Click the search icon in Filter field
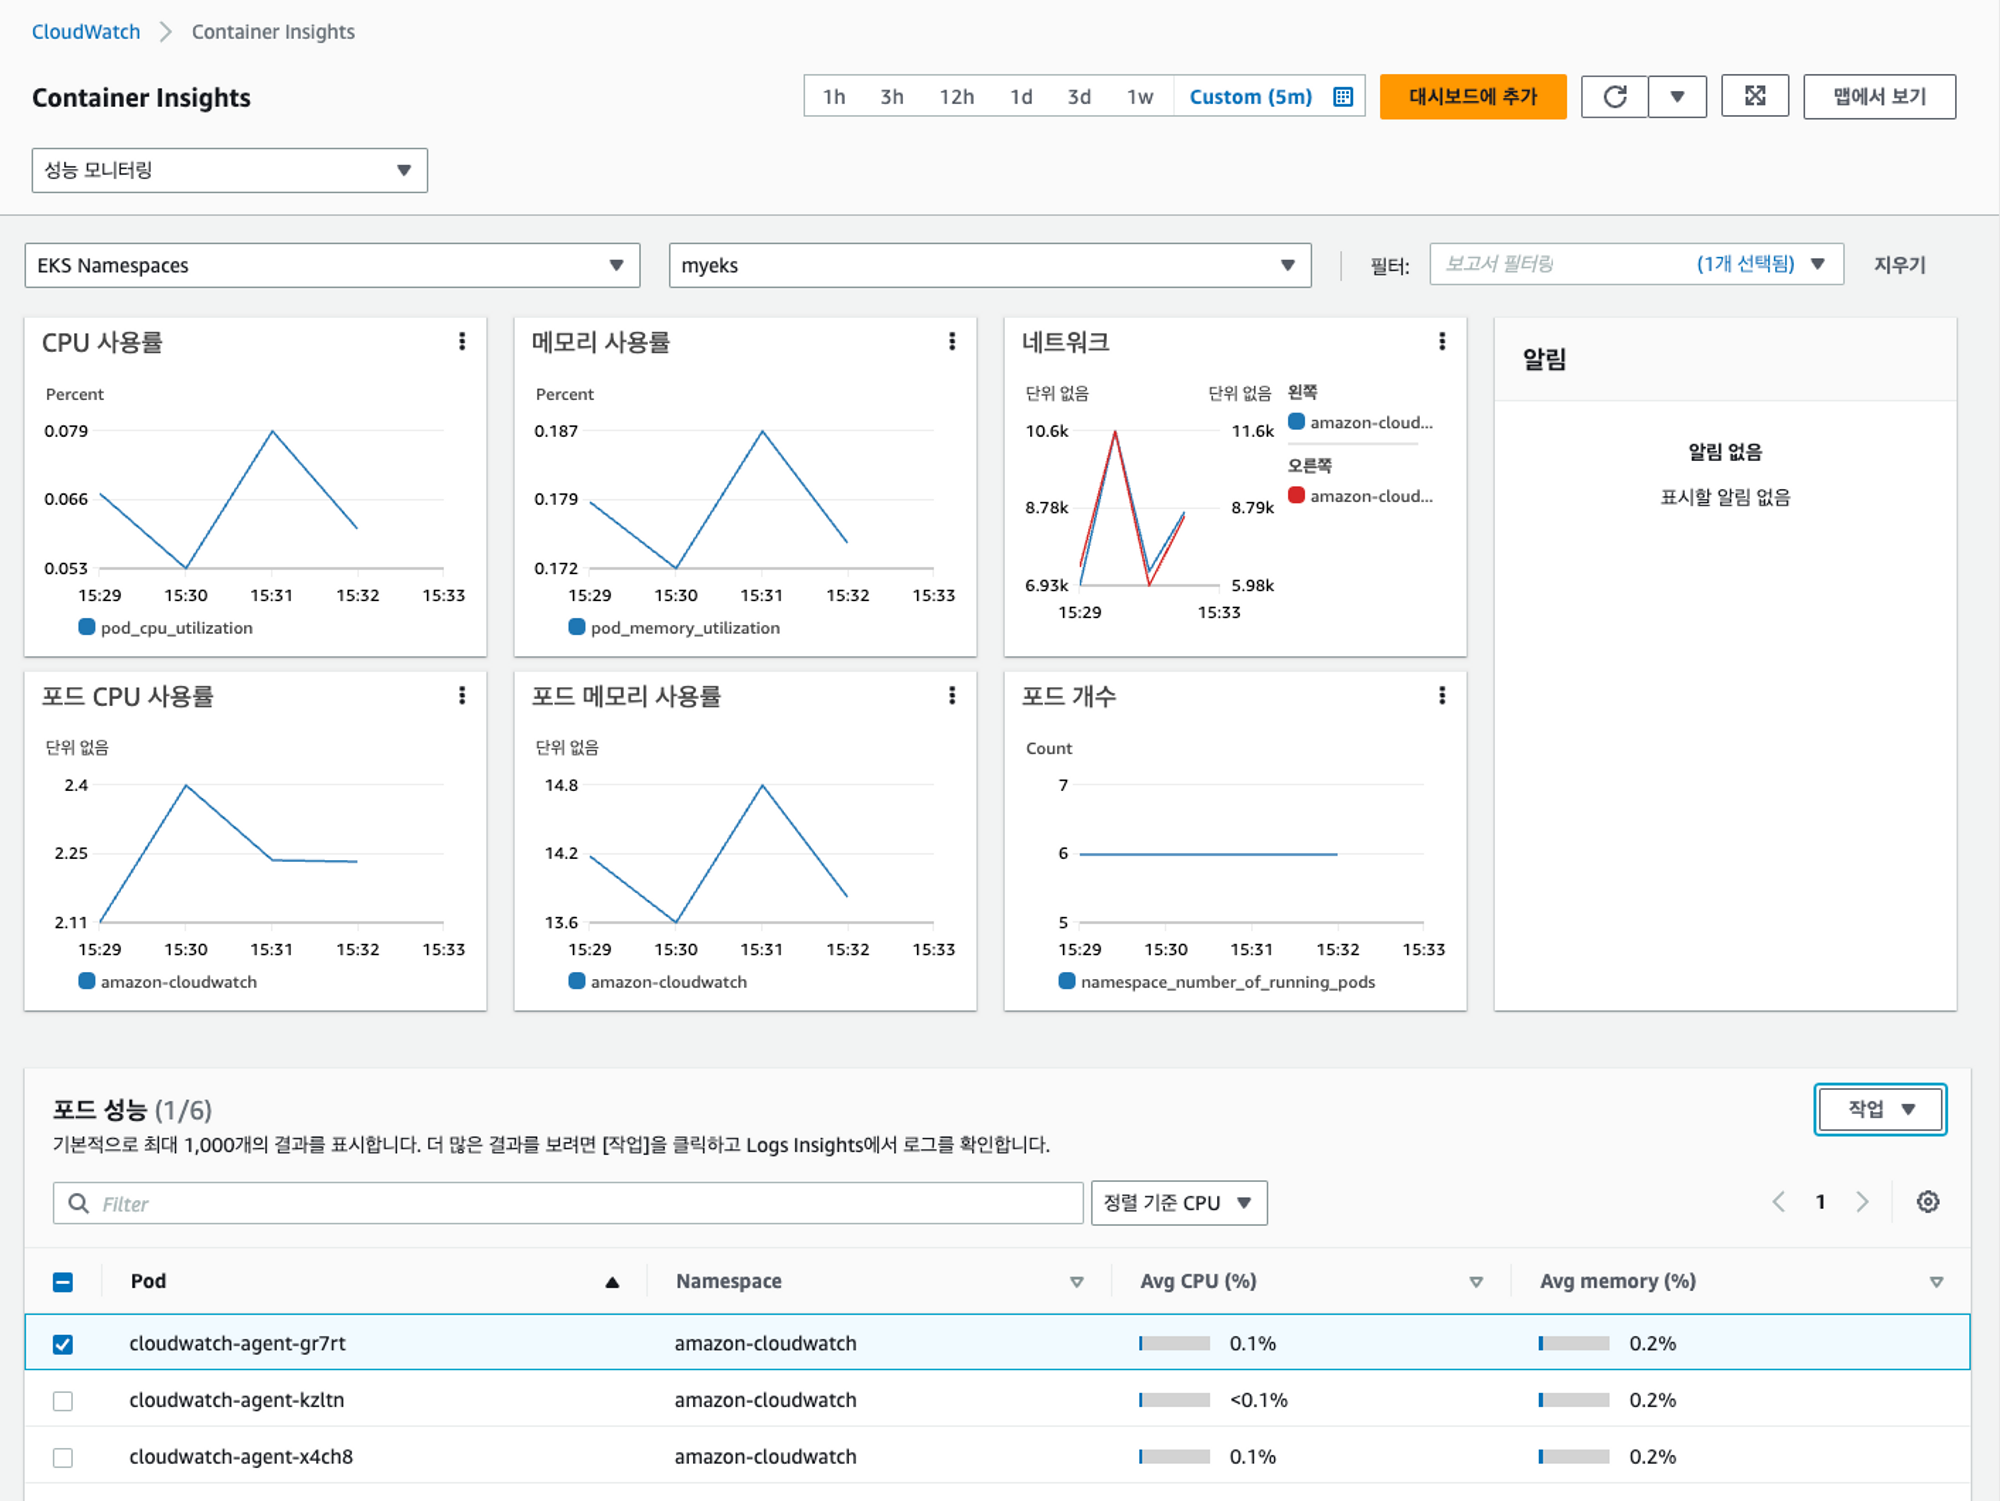Image resolution: width=2000 pixels, height=1501 pixels. pos(78,1203)
